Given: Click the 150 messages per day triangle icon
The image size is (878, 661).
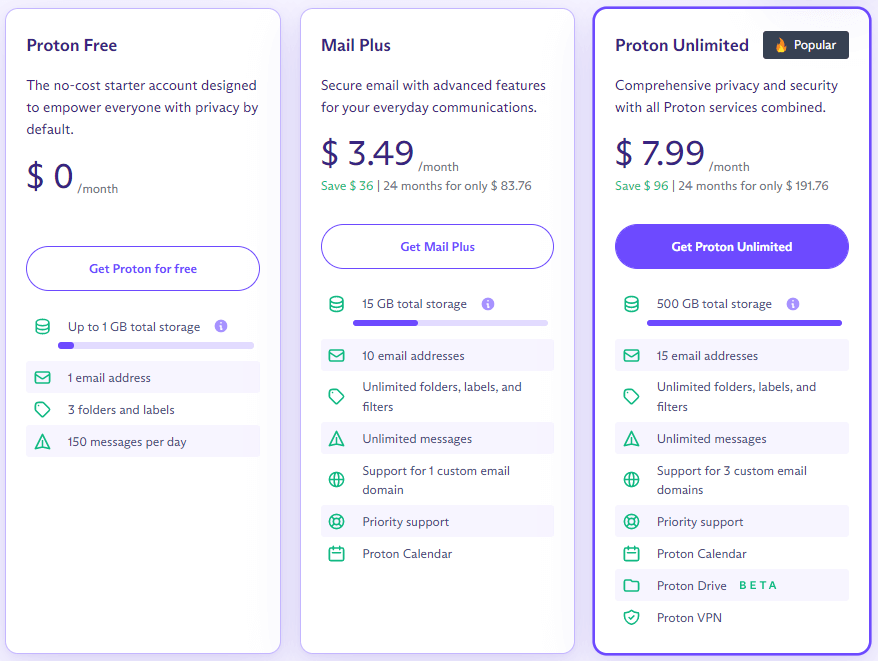Looking at the screenshot, I should [43, 442].
